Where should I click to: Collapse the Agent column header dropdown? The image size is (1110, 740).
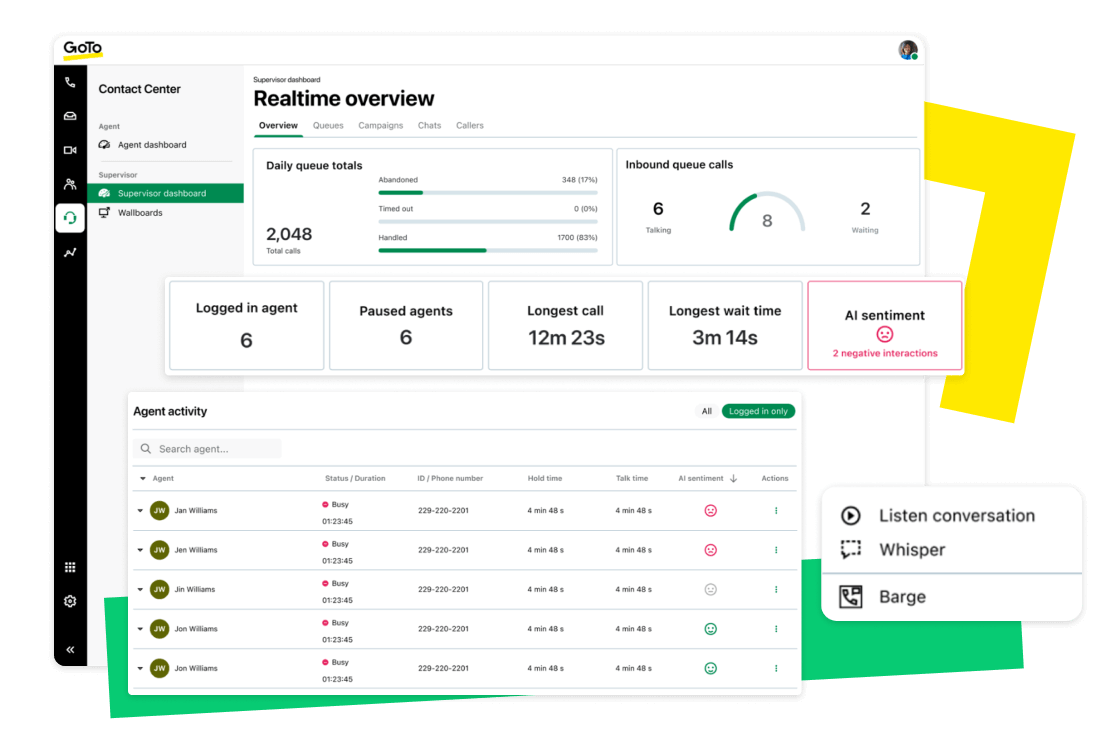[x=141, y=478]
